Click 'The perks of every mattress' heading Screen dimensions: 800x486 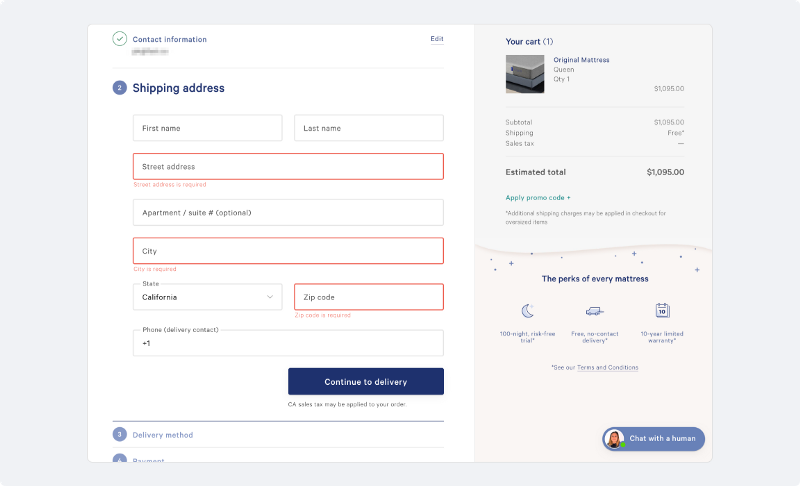click(595, 278)
